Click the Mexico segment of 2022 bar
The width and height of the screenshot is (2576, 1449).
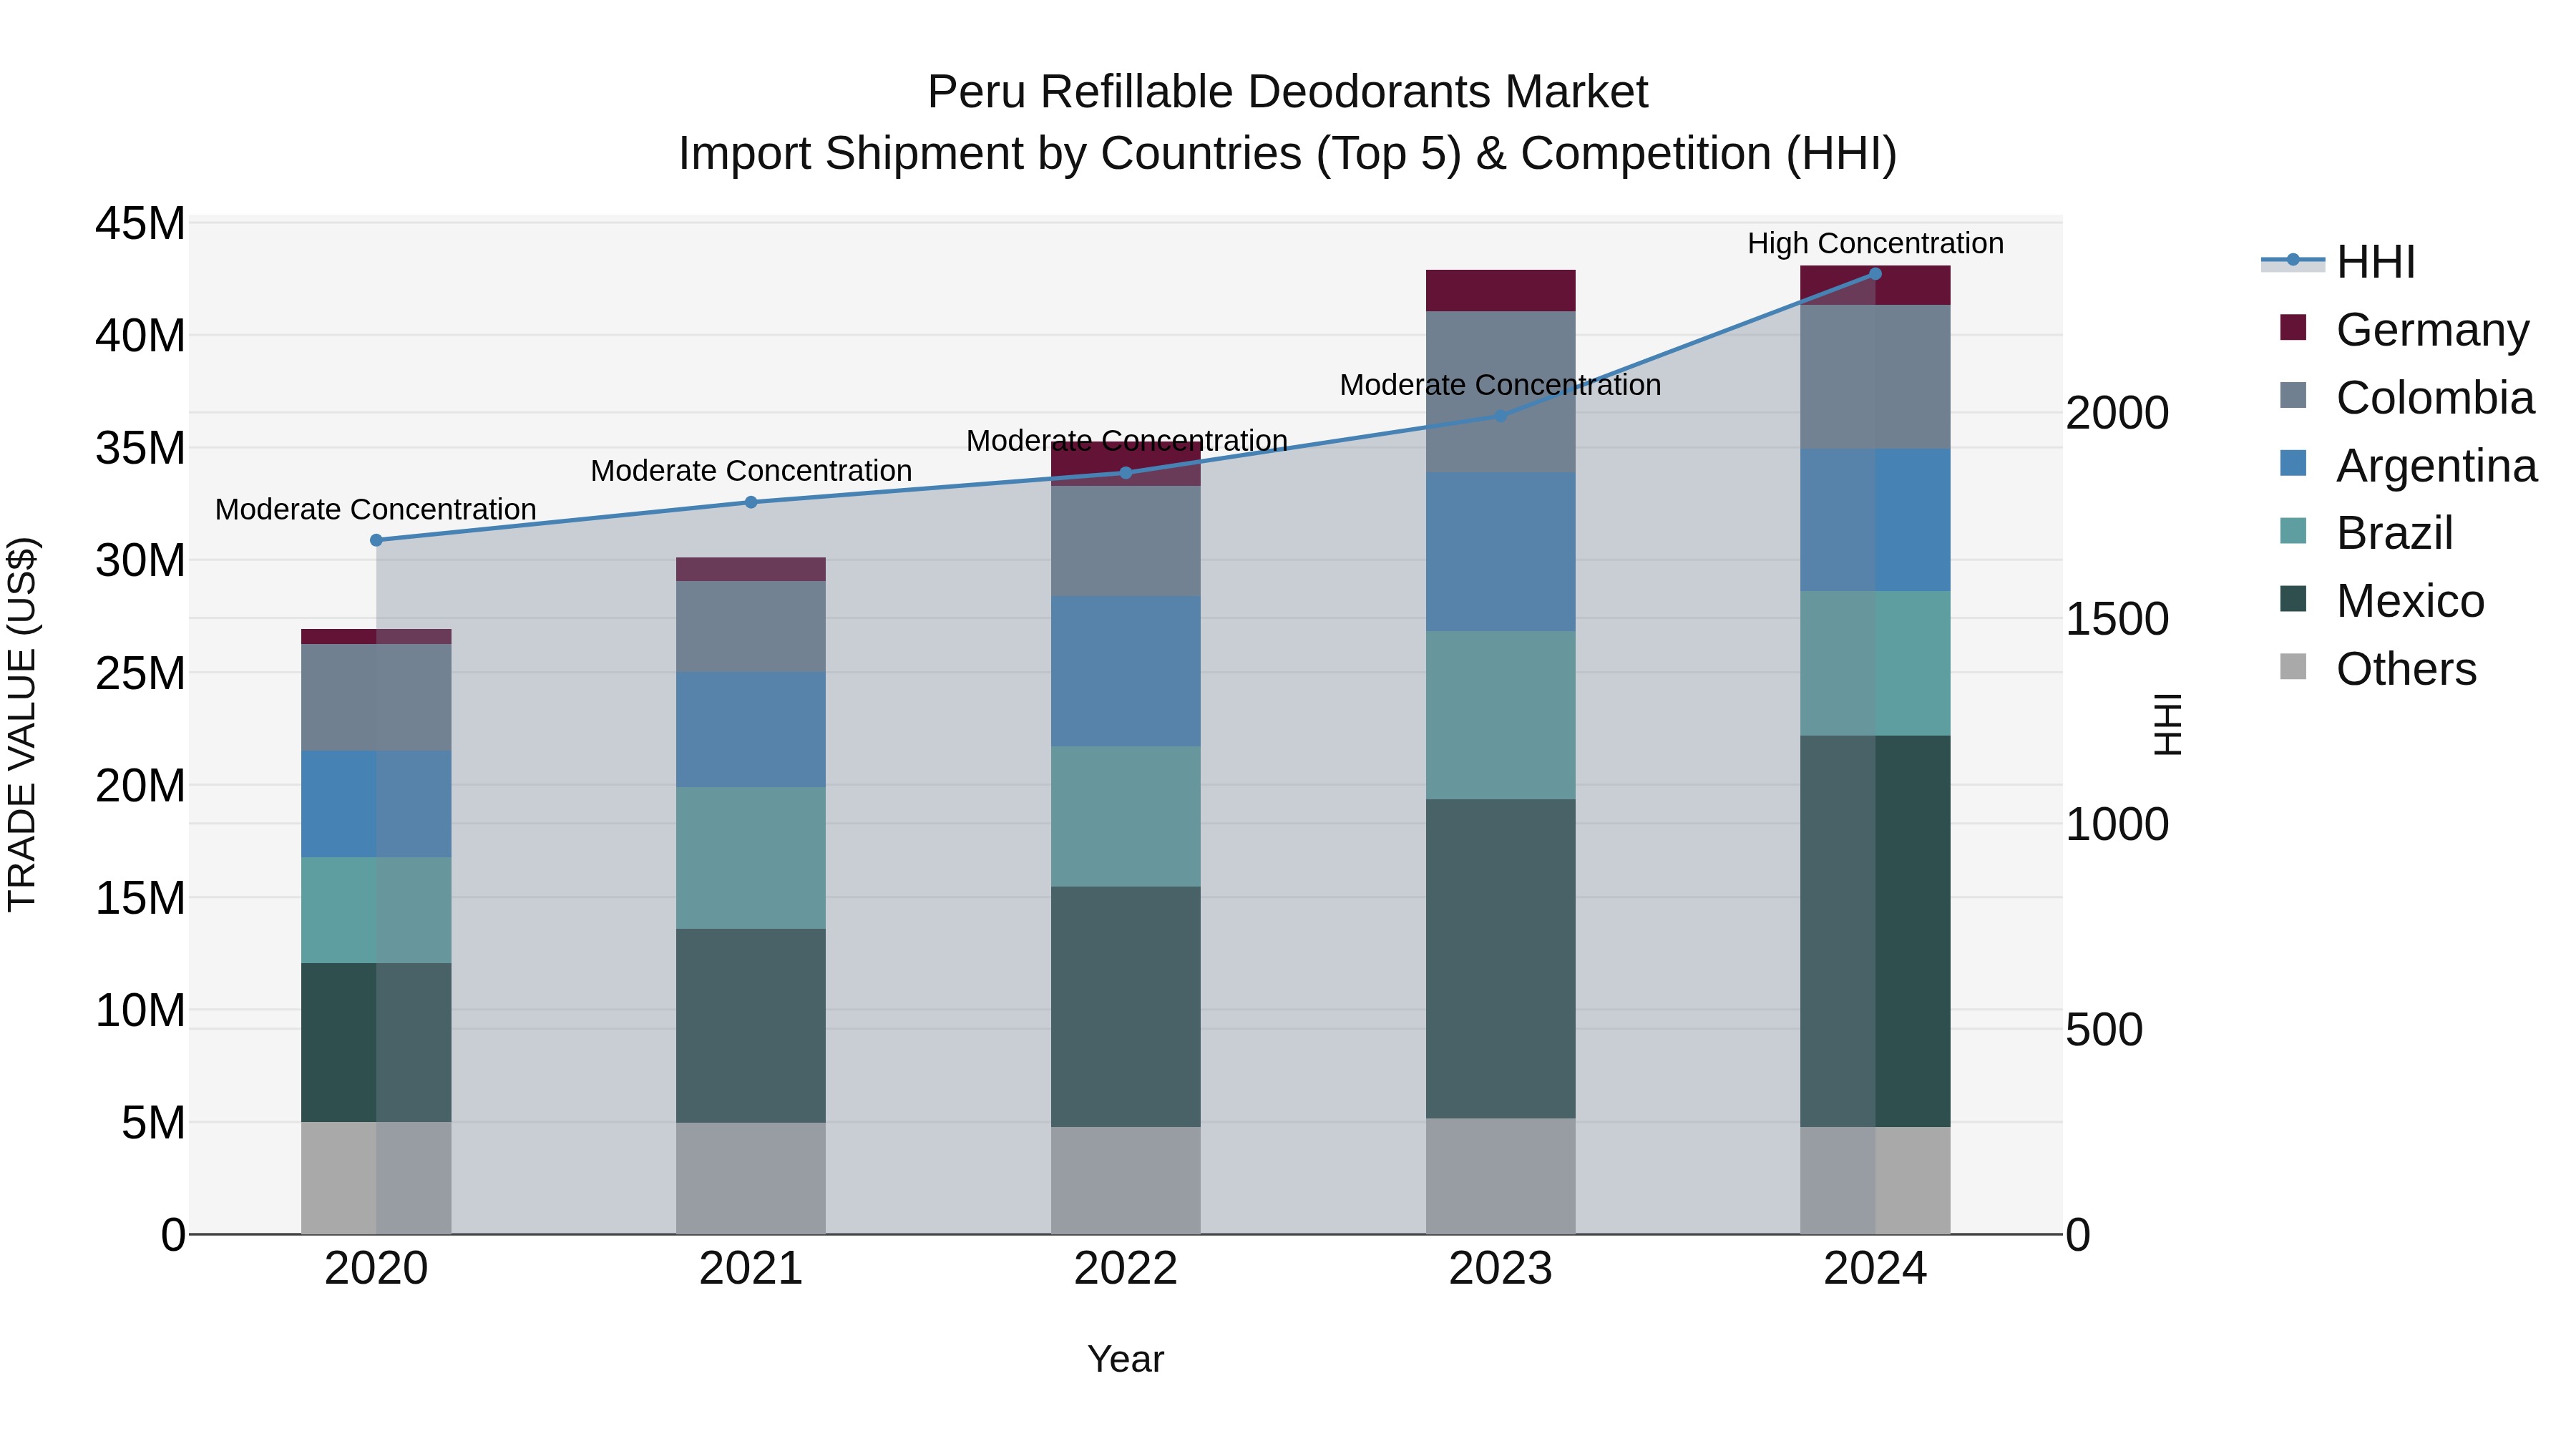1126,1007
